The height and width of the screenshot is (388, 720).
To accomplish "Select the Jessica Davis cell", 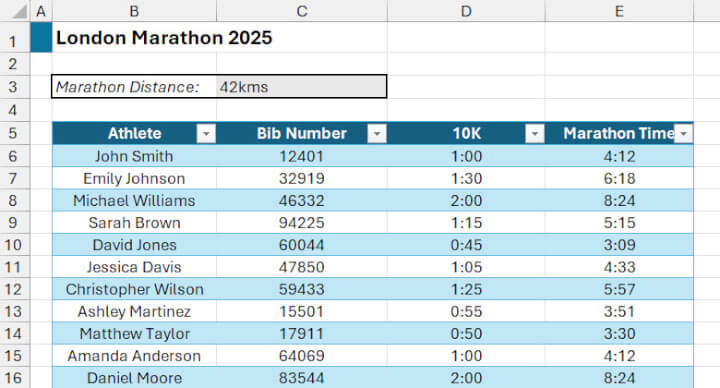I will point(134,267).
